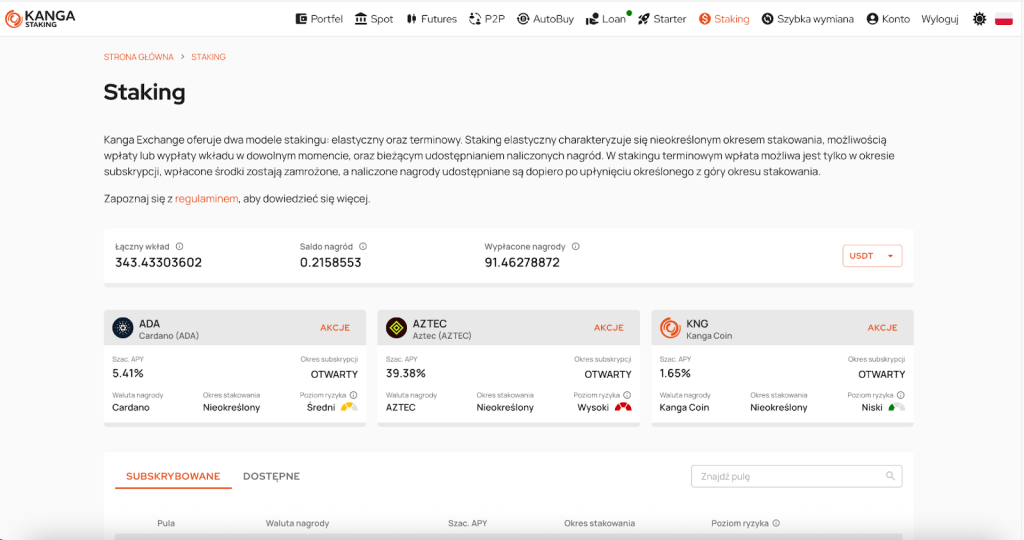Viewport: 1024px width, 540px height.
Task: Open the Portfel menu item
Action: pyautogui.click(x=319, y=19)
